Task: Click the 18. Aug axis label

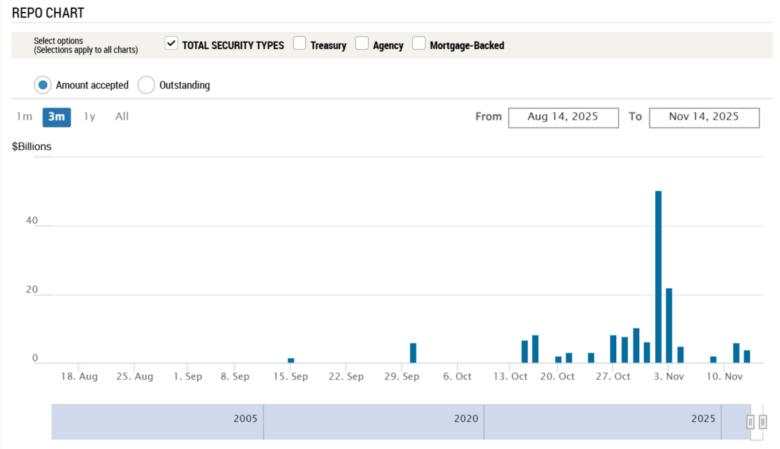Action: pos(79,376)
